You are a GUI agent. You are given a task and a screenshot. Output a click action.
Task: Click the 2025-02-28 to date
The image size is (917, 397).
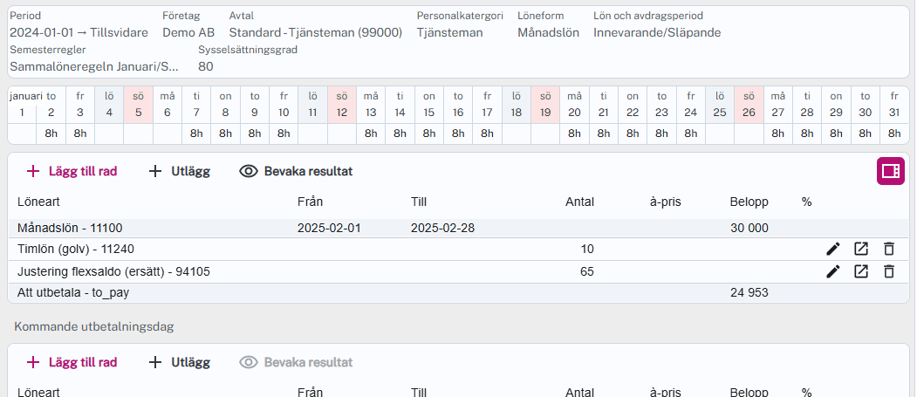tap(443, 228)
